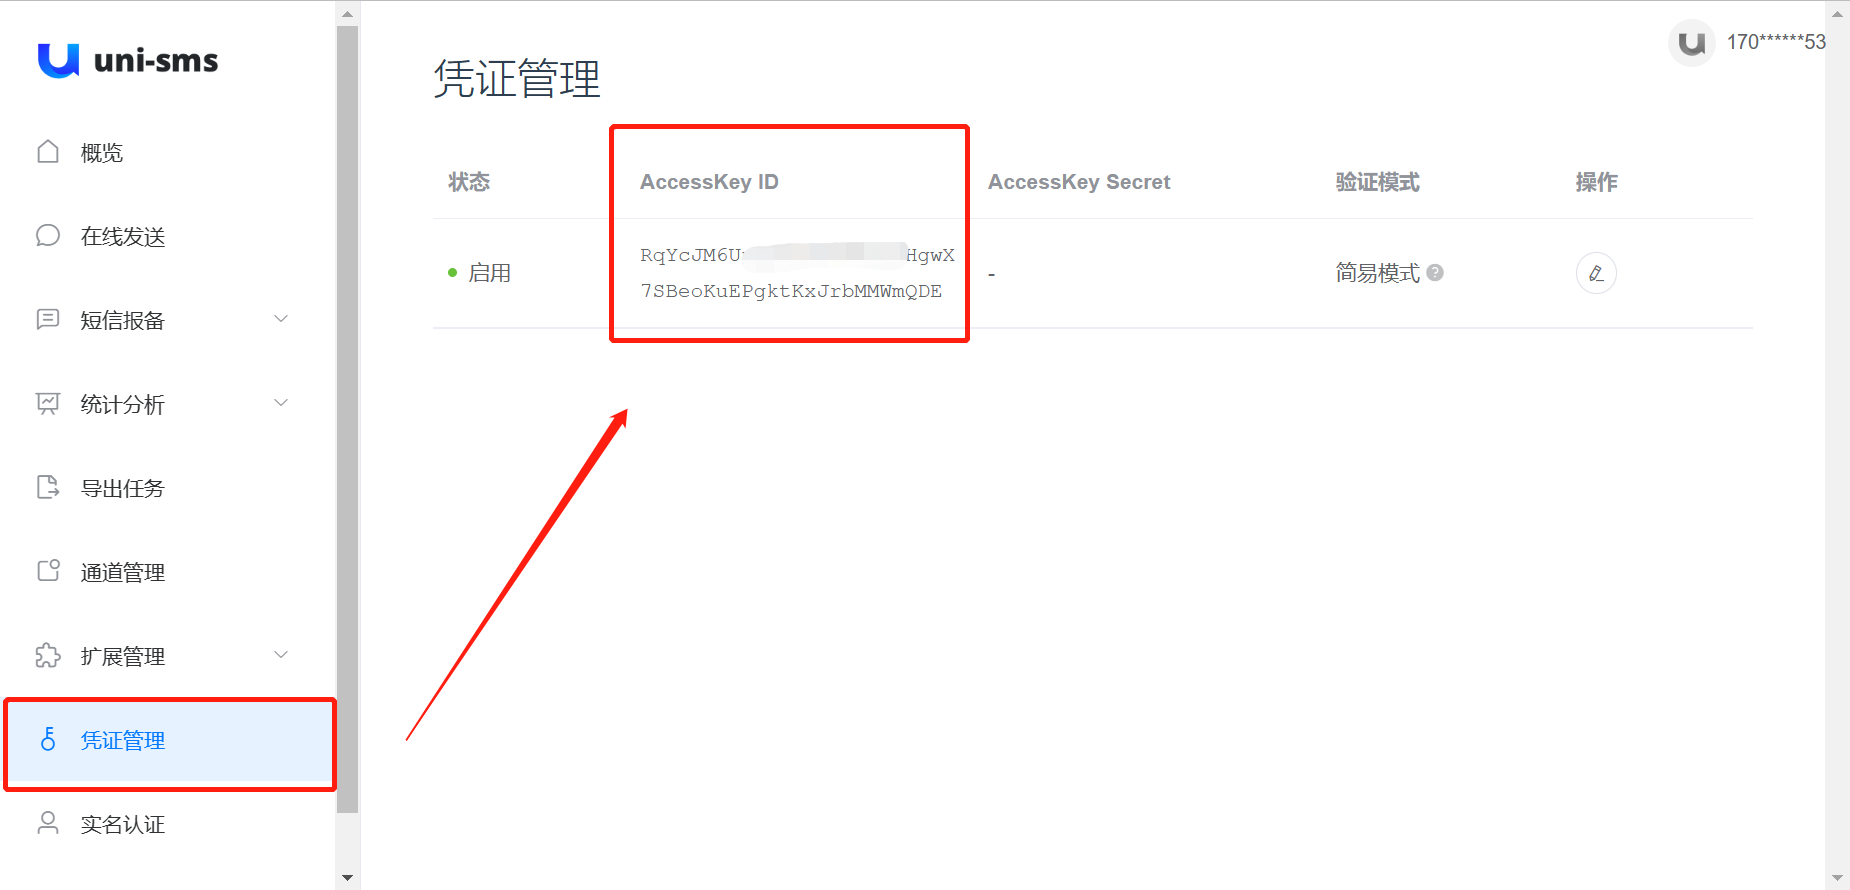Click the key icon for 凭证管理
This screenshot has width=1850, height=890.
(x=48, y=739)
